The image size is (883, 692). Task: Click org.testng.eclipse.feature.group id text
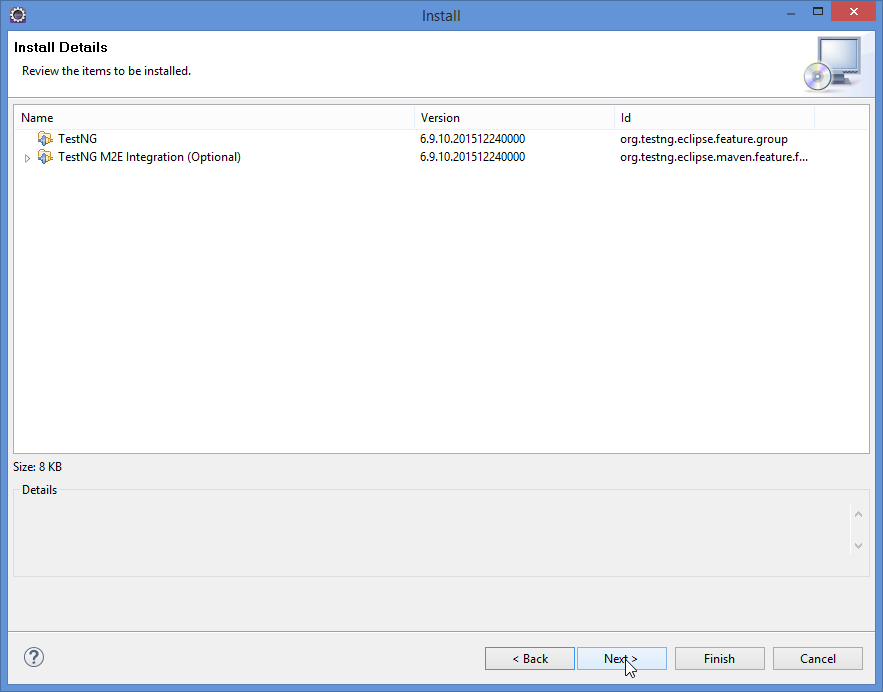(x=704, y=139)
